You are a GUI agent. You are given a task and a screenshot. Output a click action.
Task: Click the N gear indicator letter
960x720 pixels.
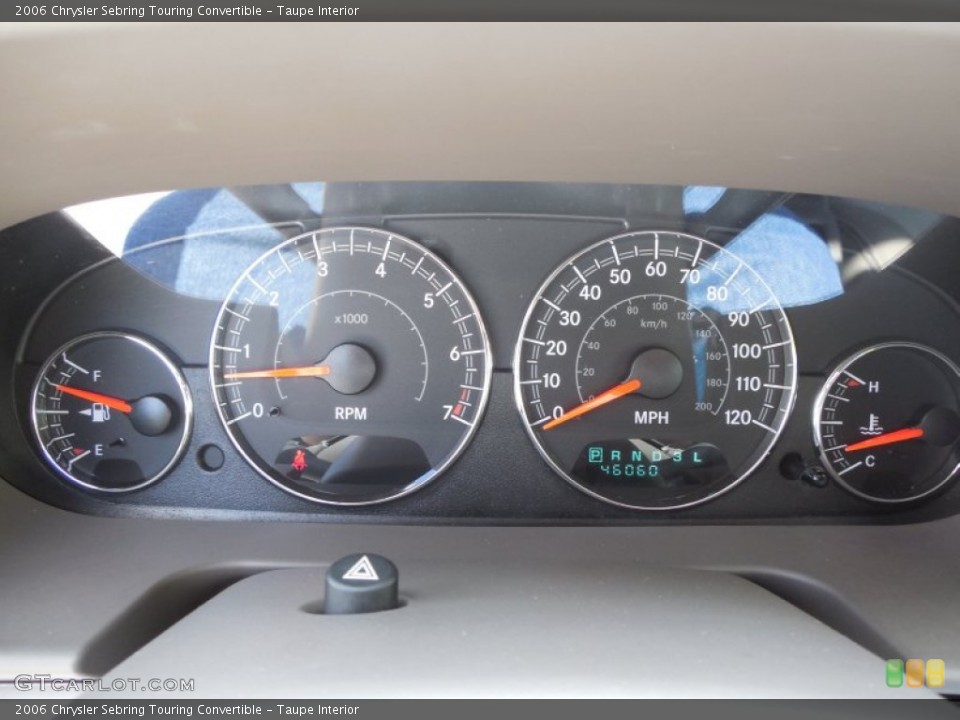pyautogui.click(x=636, y=456)
